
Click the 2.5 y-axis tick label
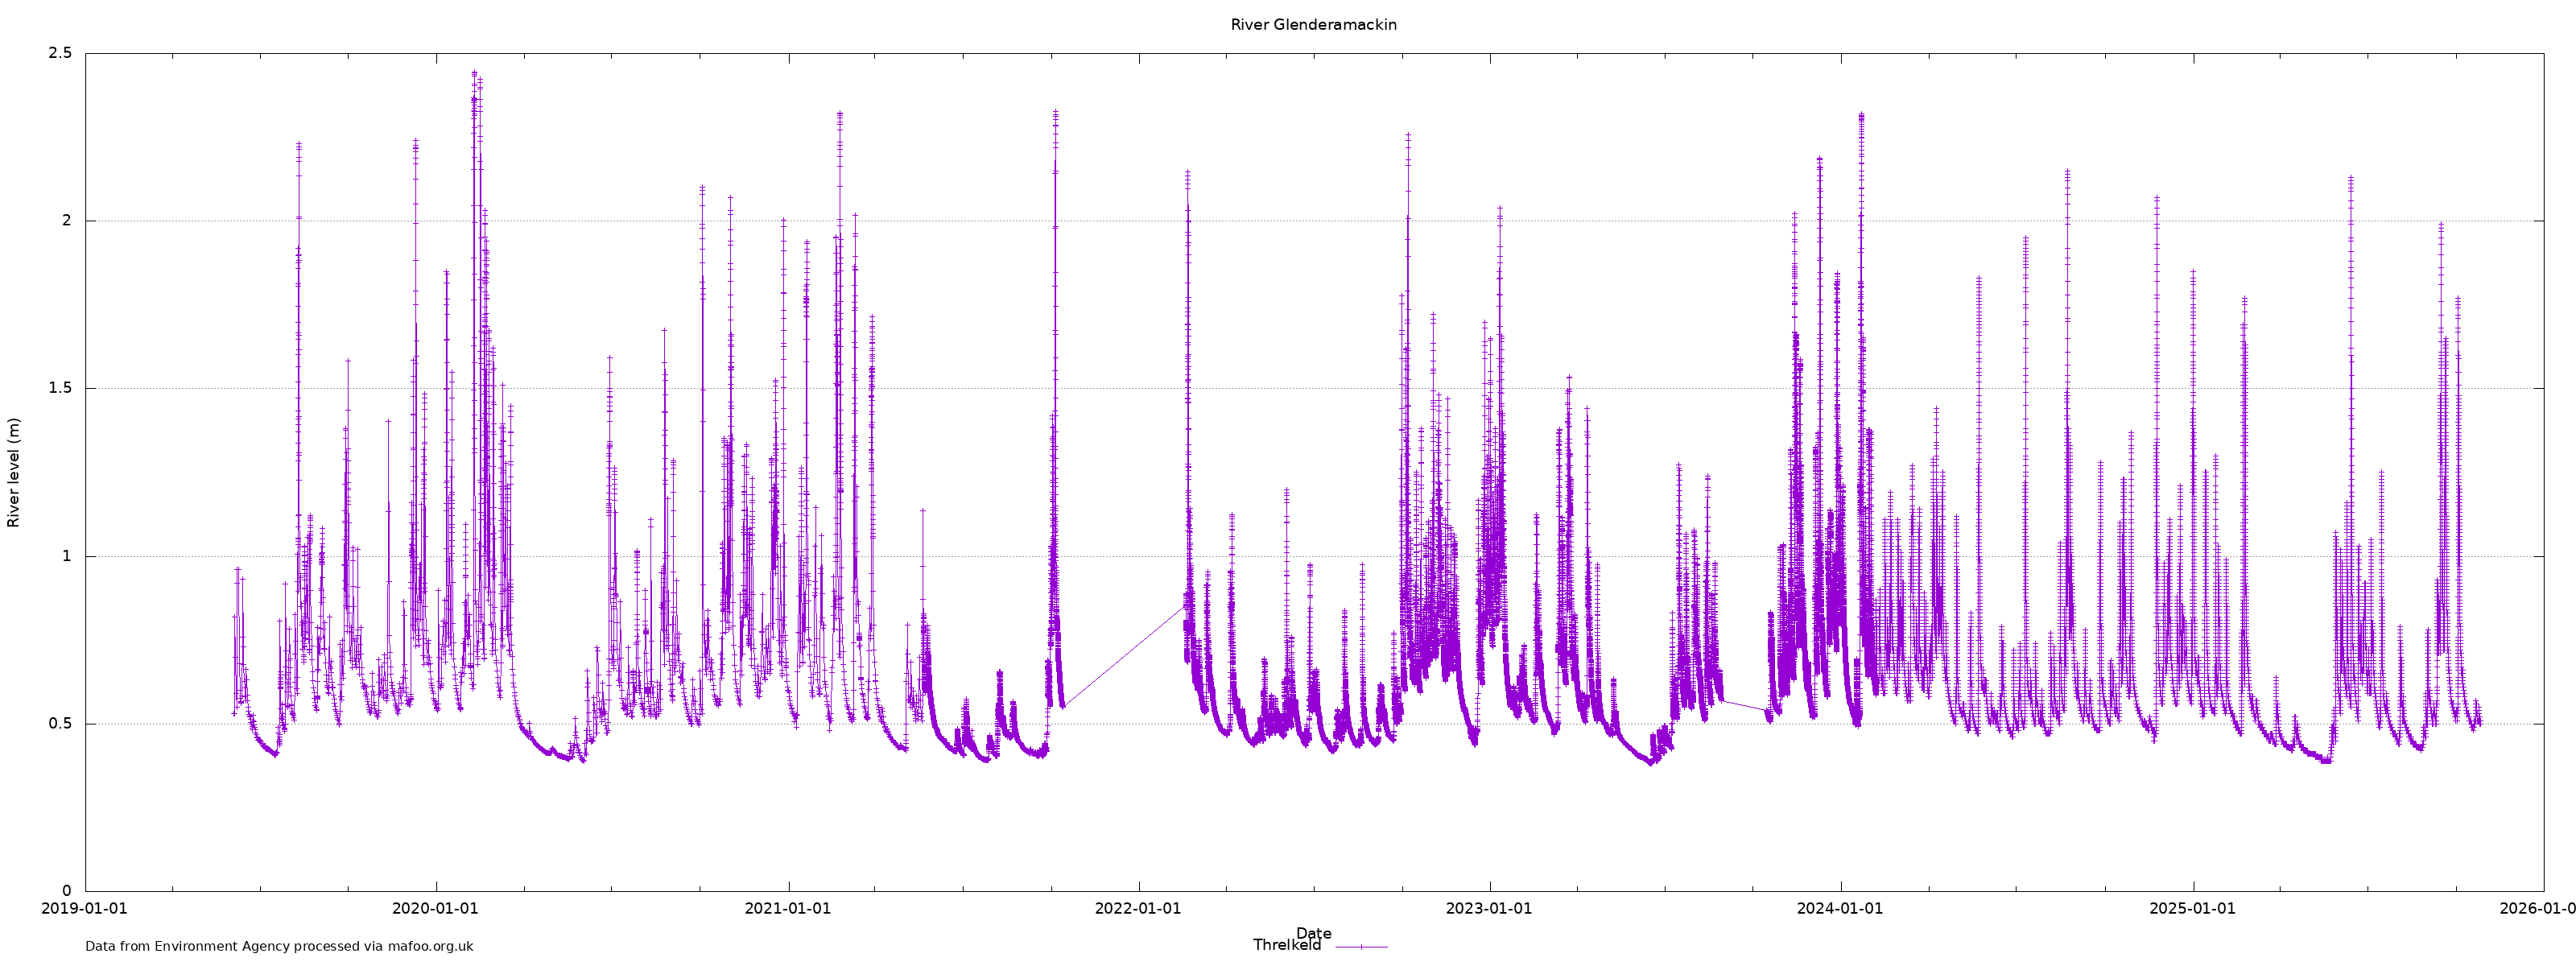(x=60, y=53)
